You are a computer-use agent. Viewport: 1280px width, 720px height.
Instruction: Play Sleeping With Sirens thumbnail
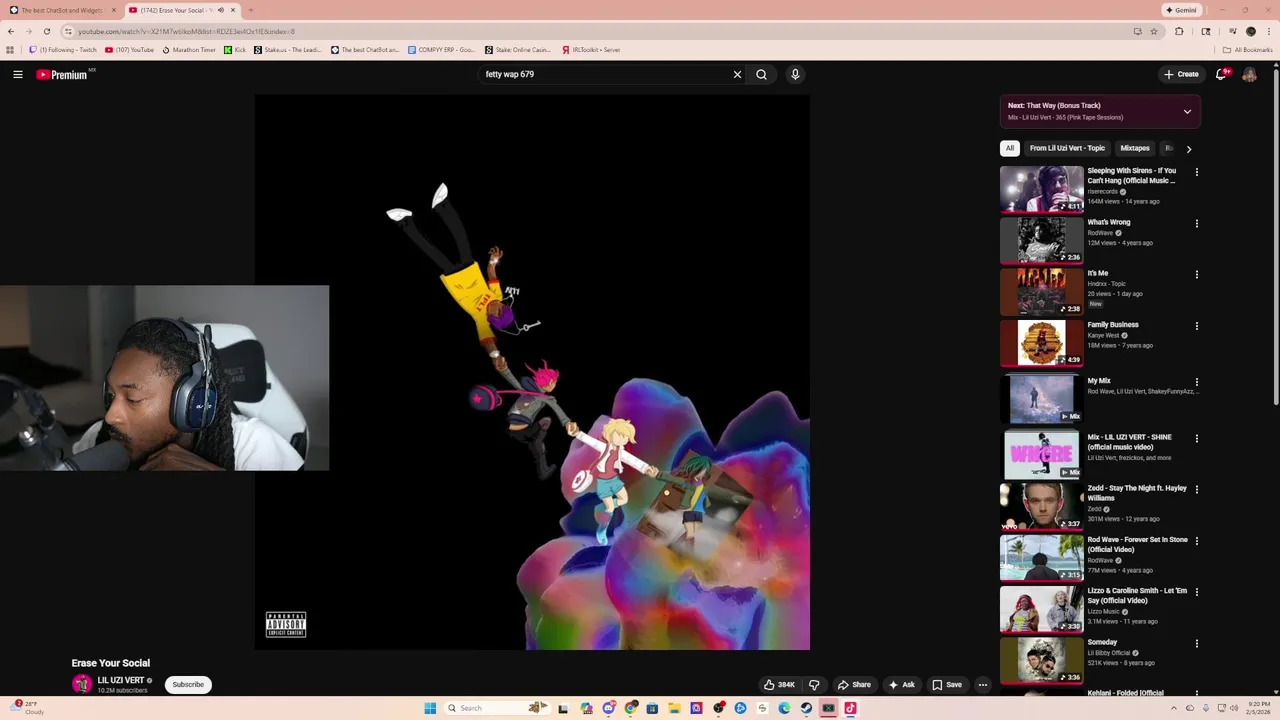[x=1041, y=188]
